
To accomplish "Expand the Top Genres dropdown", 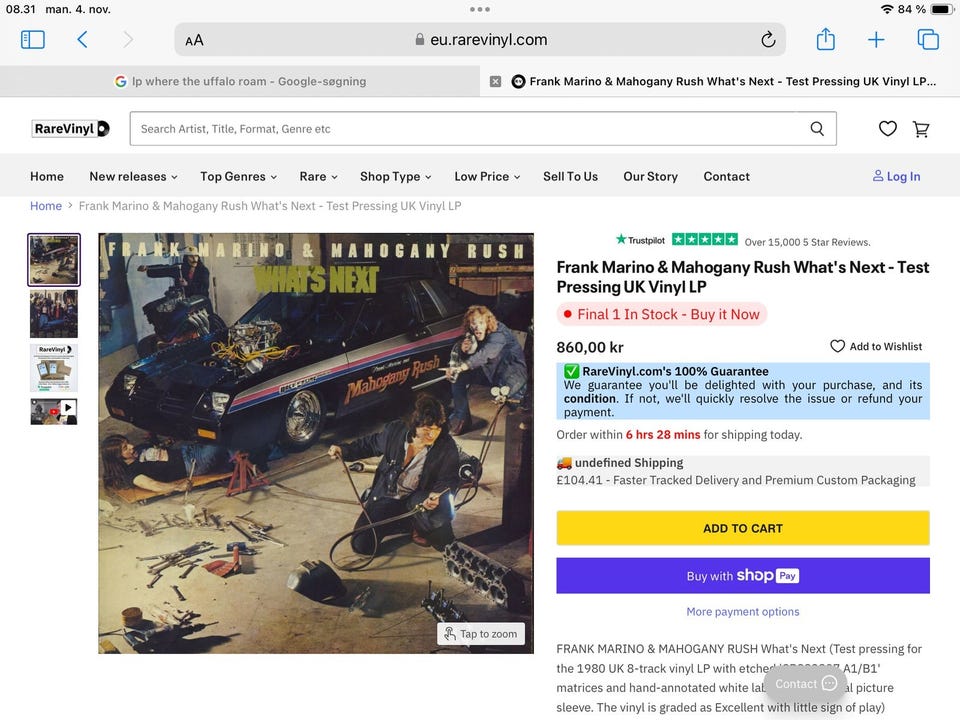I will [x=238, y=176].
